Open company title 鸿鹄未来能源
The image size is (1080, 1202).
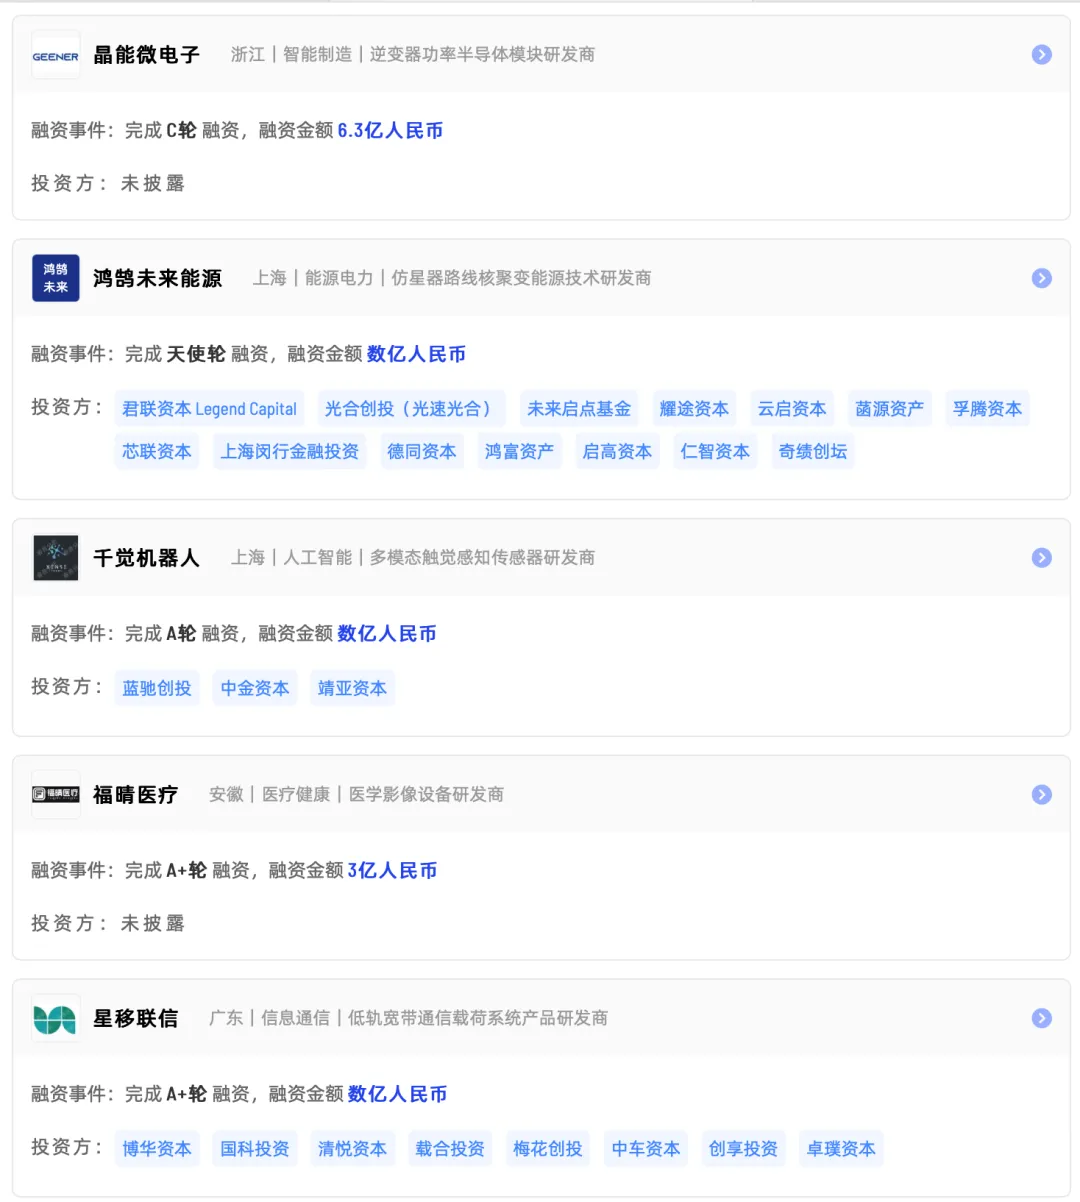(158, 278)
